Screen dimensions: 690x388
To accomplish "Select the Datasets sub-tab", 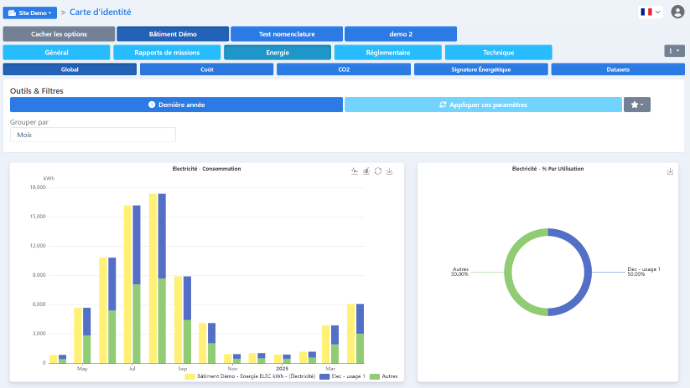I will coord(618,70).
